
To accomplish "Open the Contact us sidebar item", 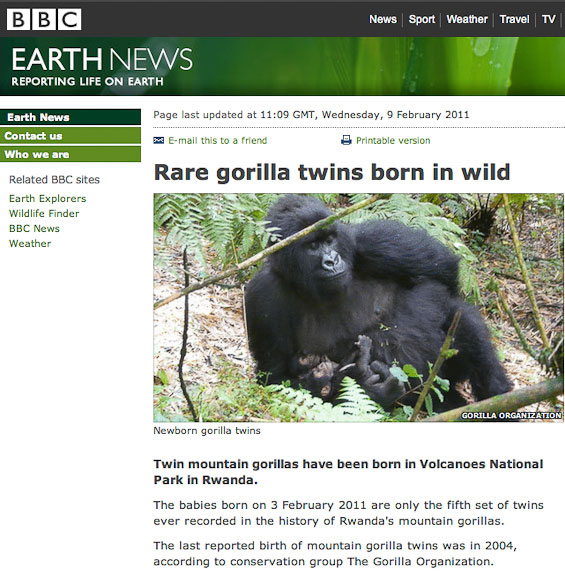I will (x=70, y=136).
